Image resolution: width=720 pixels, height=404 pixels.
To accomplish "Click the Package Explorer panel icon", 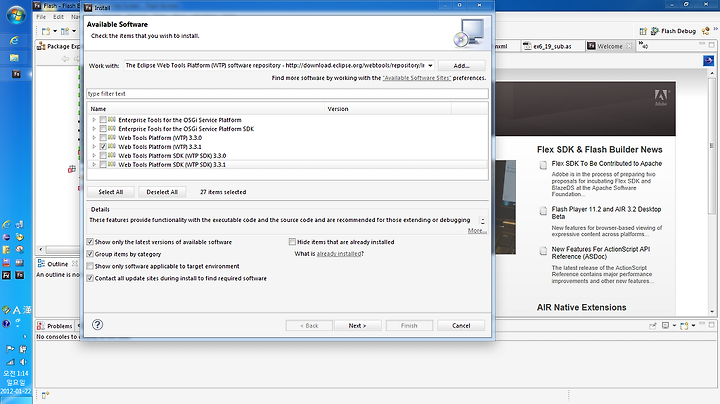I will [x=41, y=46].
